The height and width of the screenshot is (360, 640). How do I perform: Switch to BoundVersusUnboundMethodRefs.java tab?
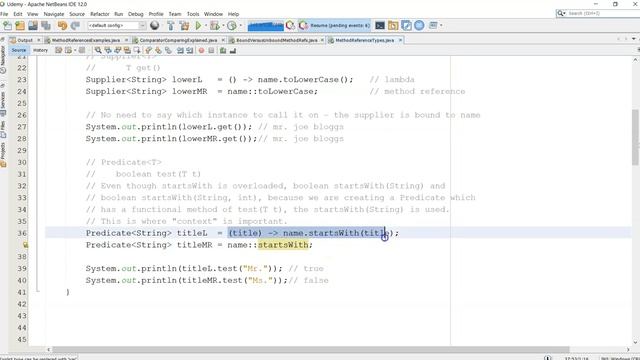[x=276, y=40]
